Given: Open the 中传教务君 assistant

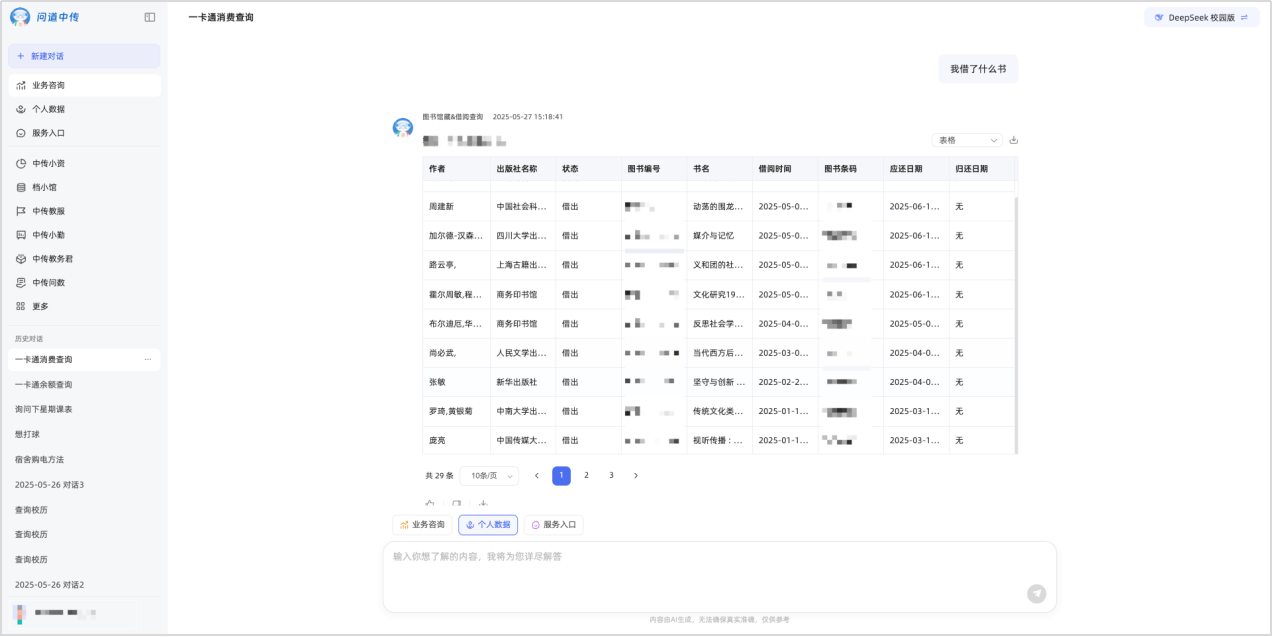Looking at the screenshot, I should click(52, 259).
